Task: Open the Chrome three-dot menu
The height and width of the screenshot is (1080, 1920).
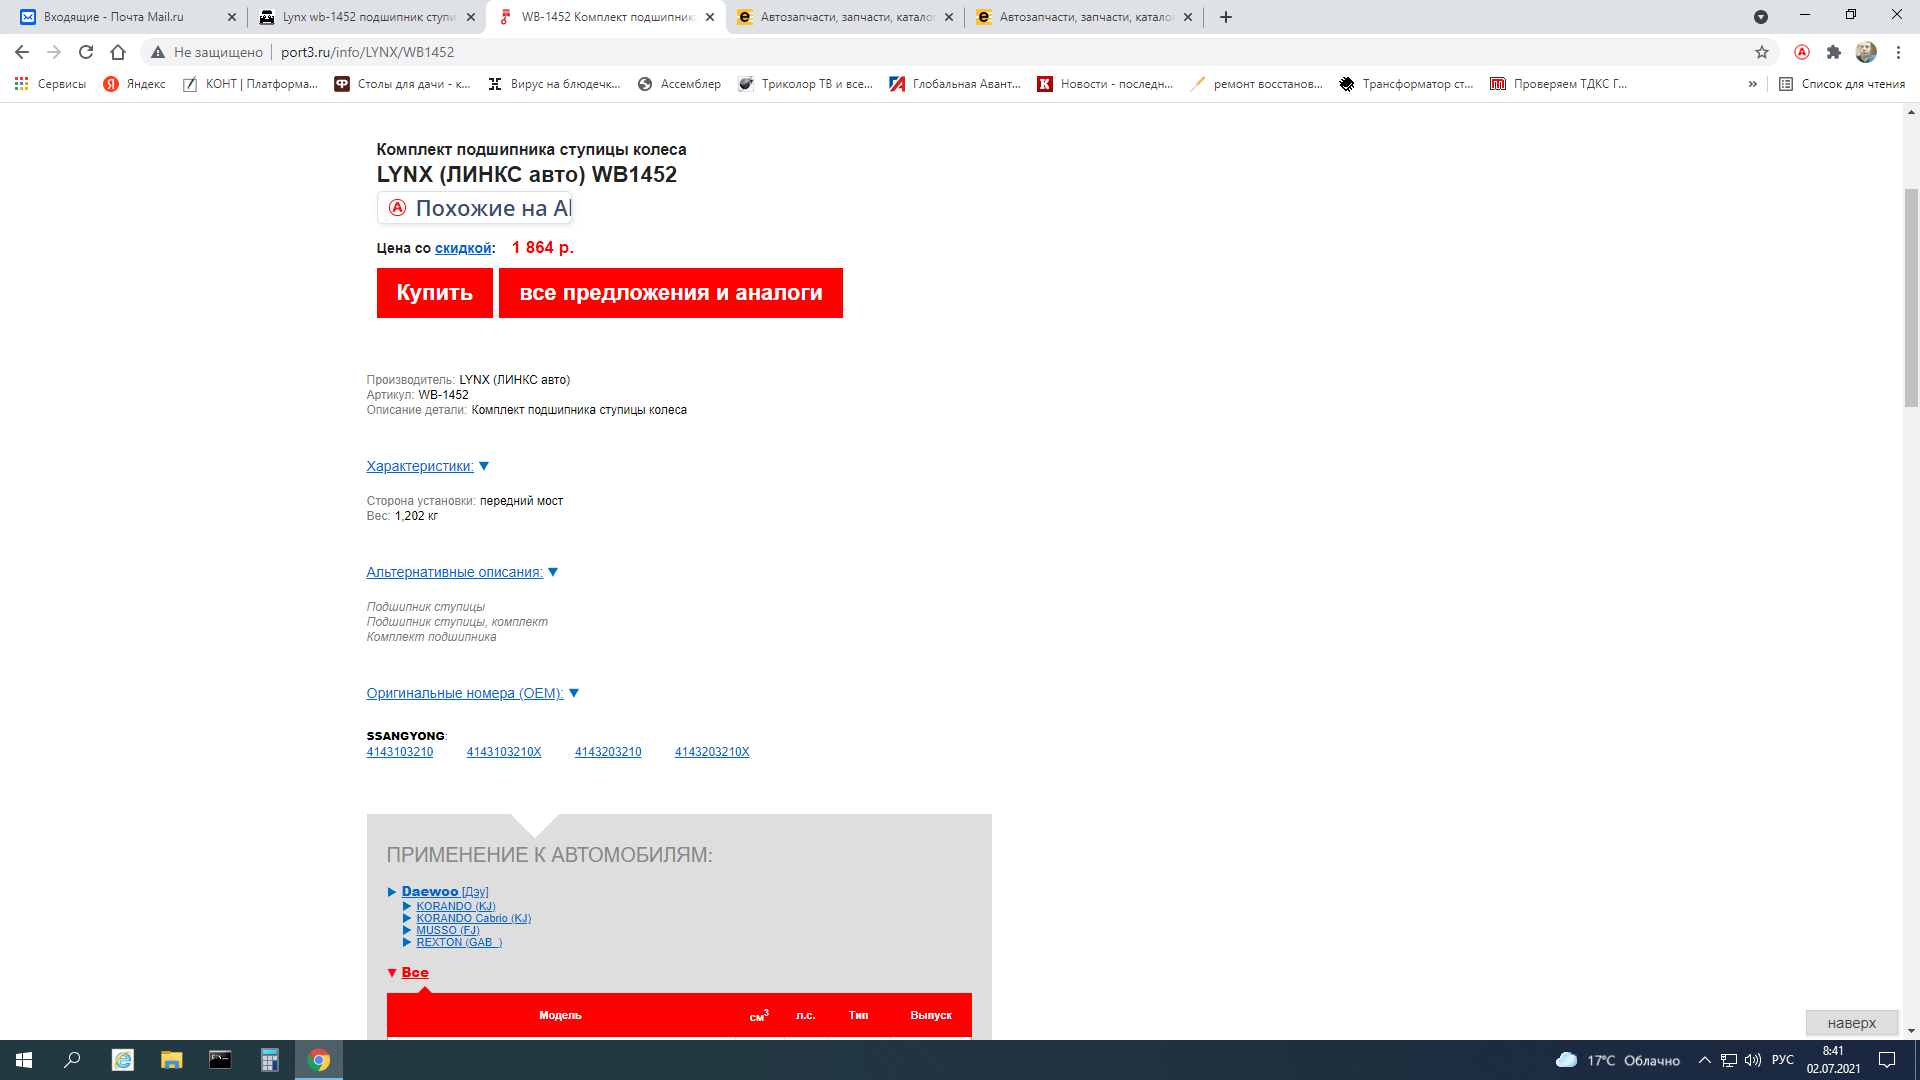Action: [1898, 52]
